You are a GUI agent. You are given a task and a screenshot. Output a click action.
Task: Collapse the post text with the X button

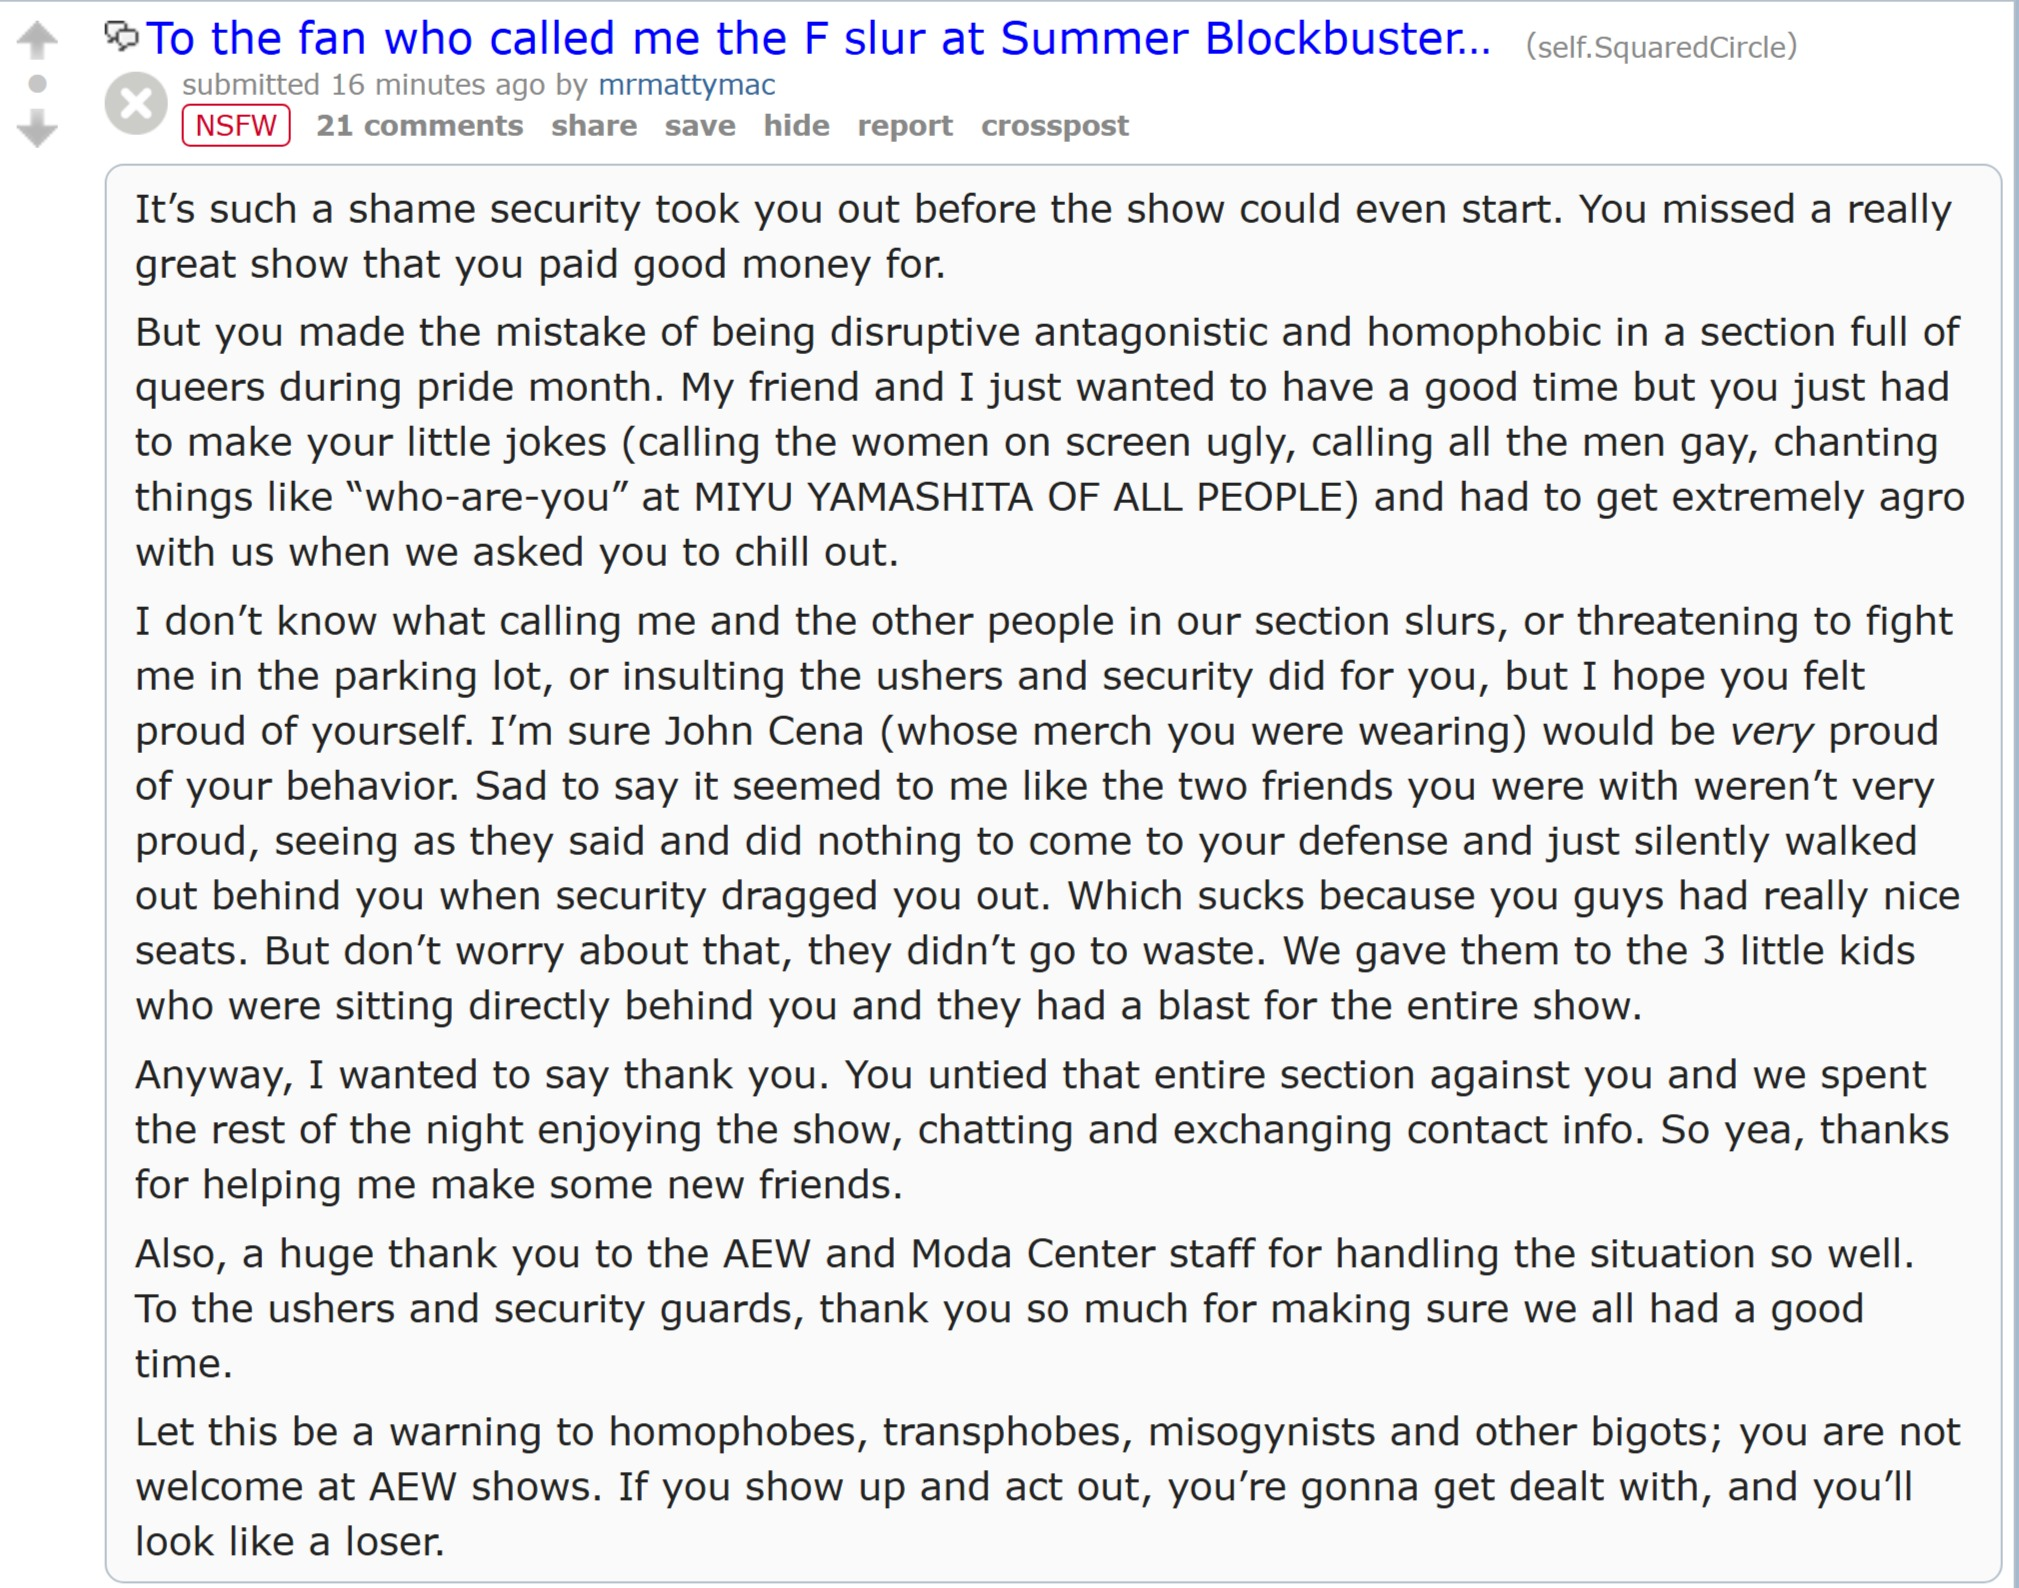[136, 104]
